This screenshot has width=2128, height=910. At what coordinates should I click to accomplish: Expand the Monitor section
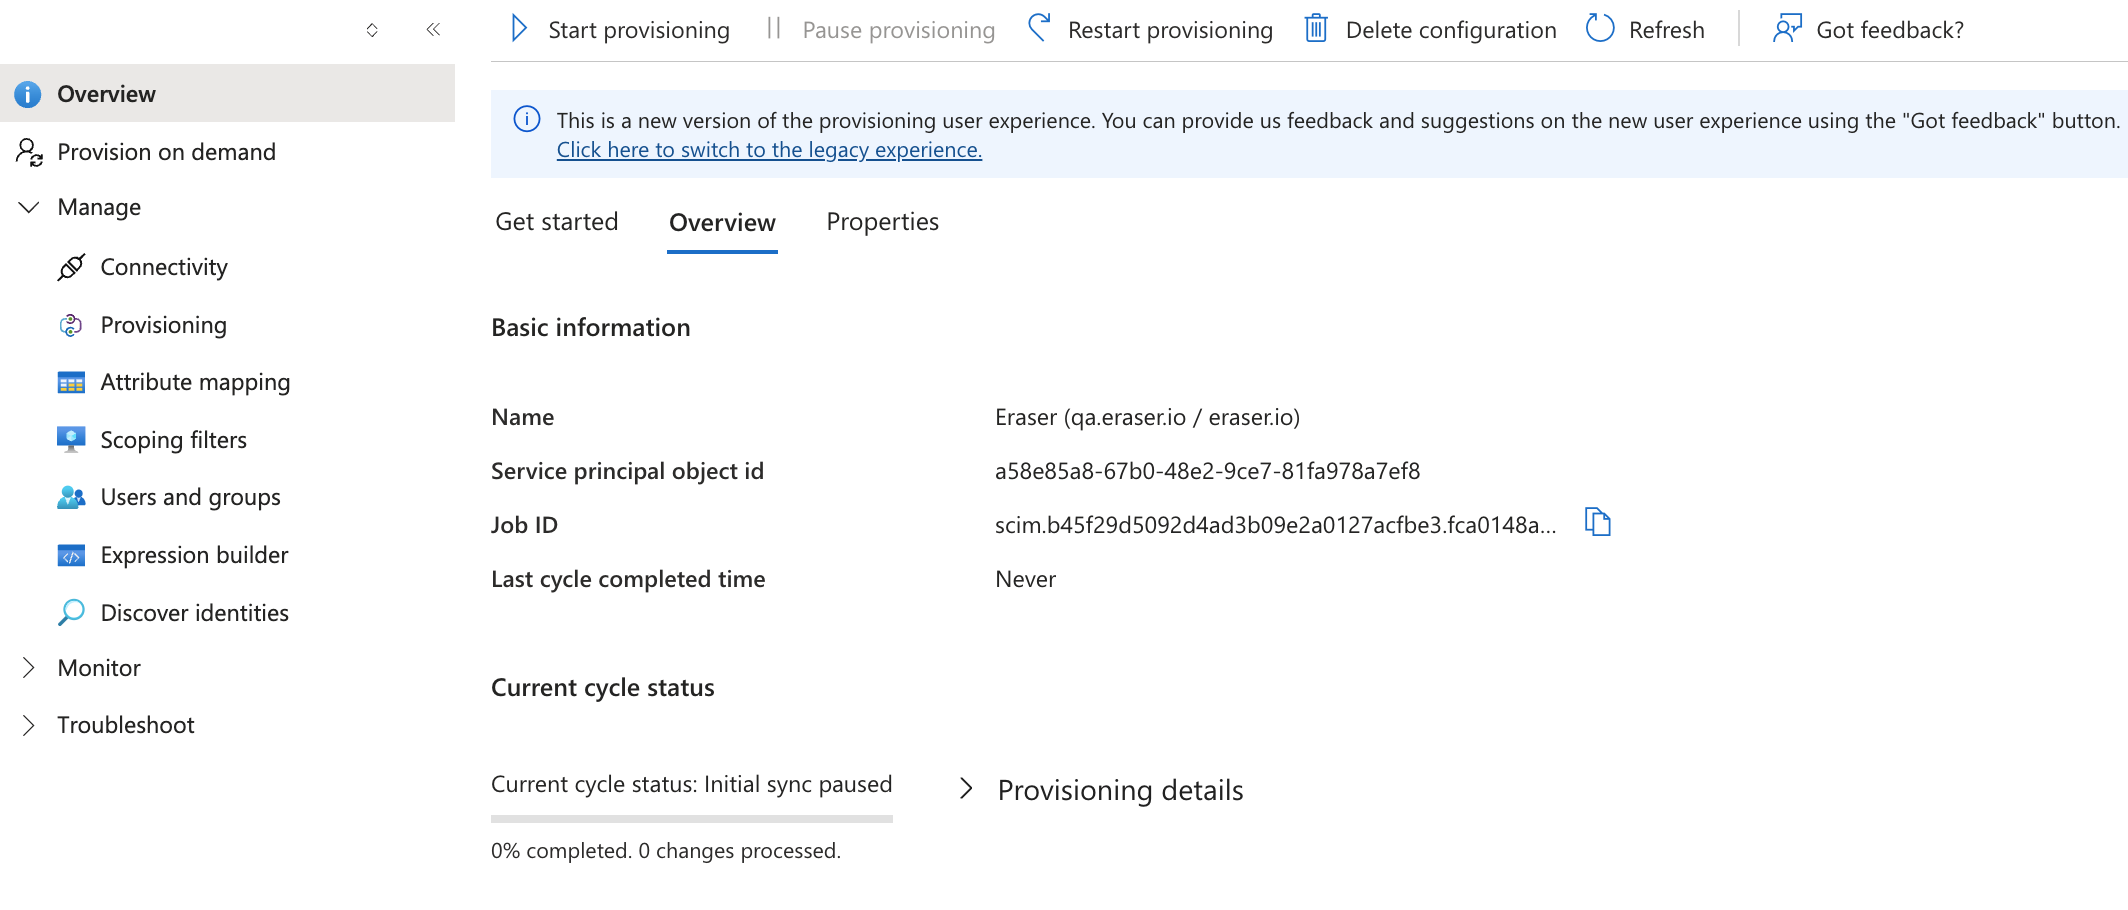[x=29, y=668]
